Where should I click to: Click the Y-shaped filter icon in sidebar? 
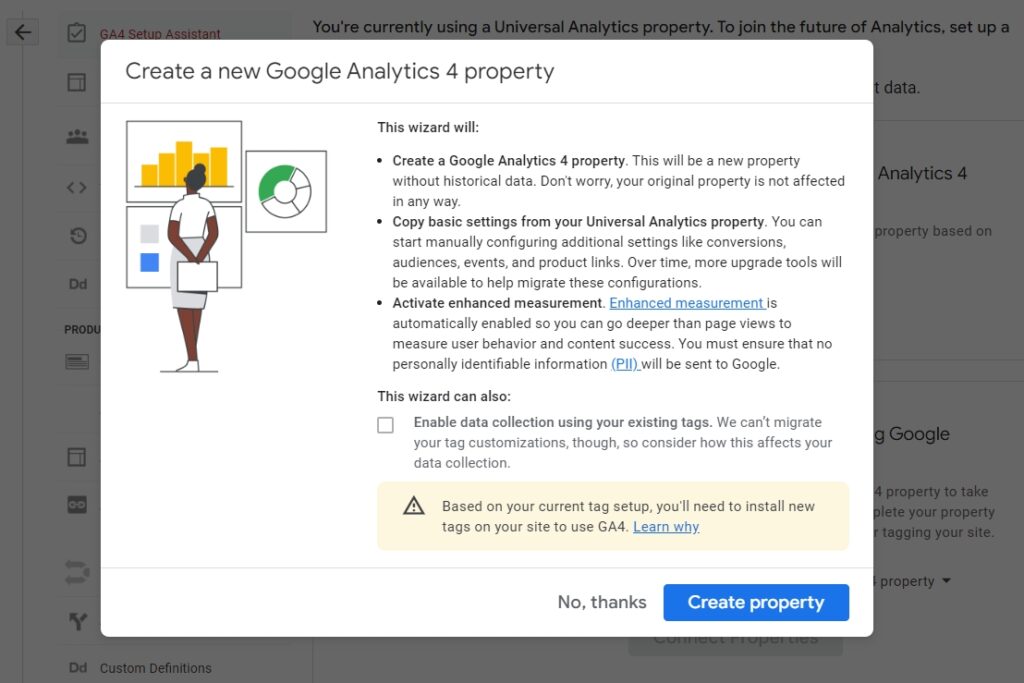pyautogui.click(x=77, y=622)
